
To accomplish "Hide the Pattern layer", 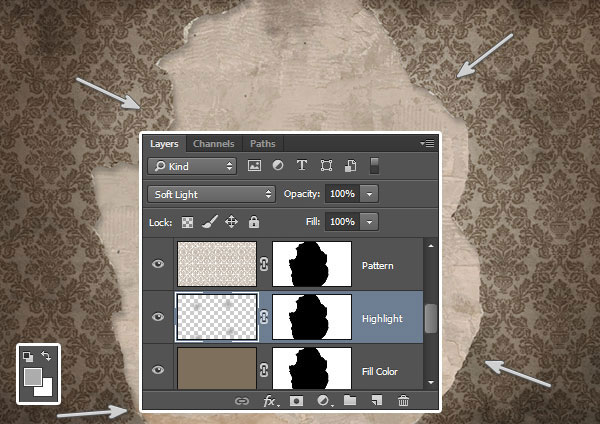I will point(157,266).
